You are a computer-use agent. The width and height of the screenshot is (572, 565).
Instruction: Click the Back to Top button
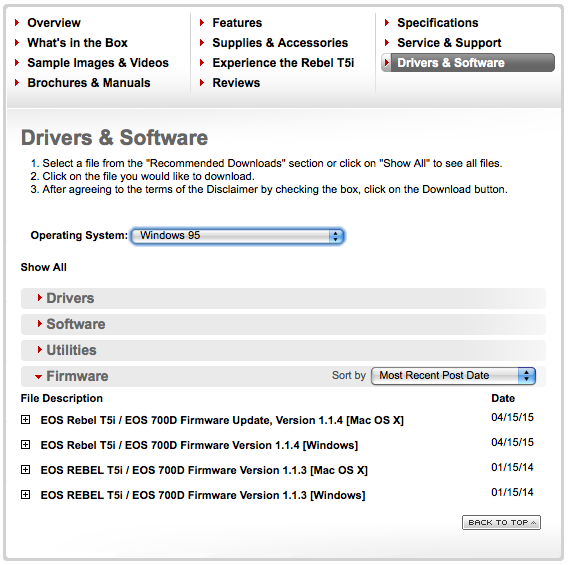coord(501,522)
